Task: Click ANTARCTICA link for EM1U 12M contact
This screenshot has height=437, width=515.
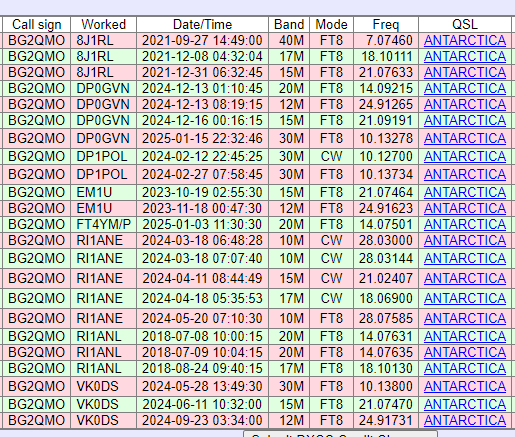Action: click(465, 209)
